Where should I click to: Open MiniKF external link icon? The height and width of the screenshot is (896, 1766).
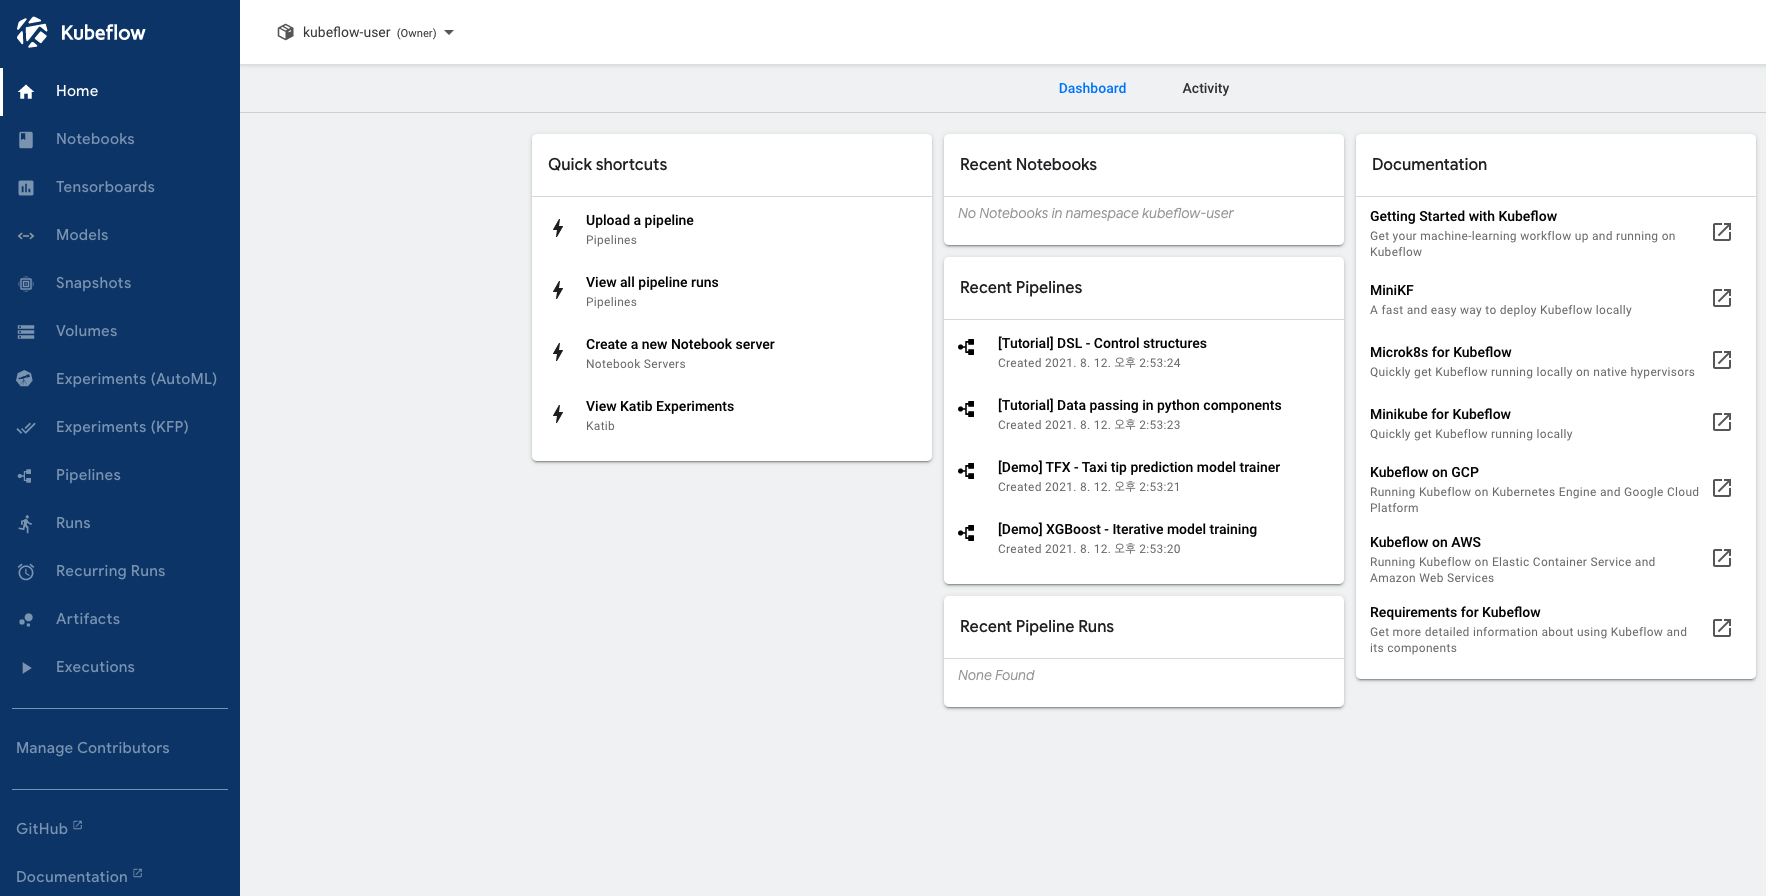click(1722, 298)
